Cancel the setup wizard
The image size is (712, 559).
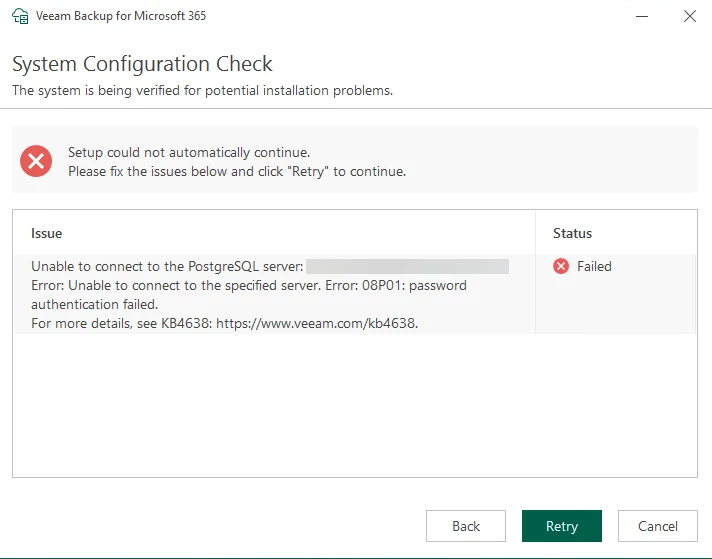click(658, 526)
